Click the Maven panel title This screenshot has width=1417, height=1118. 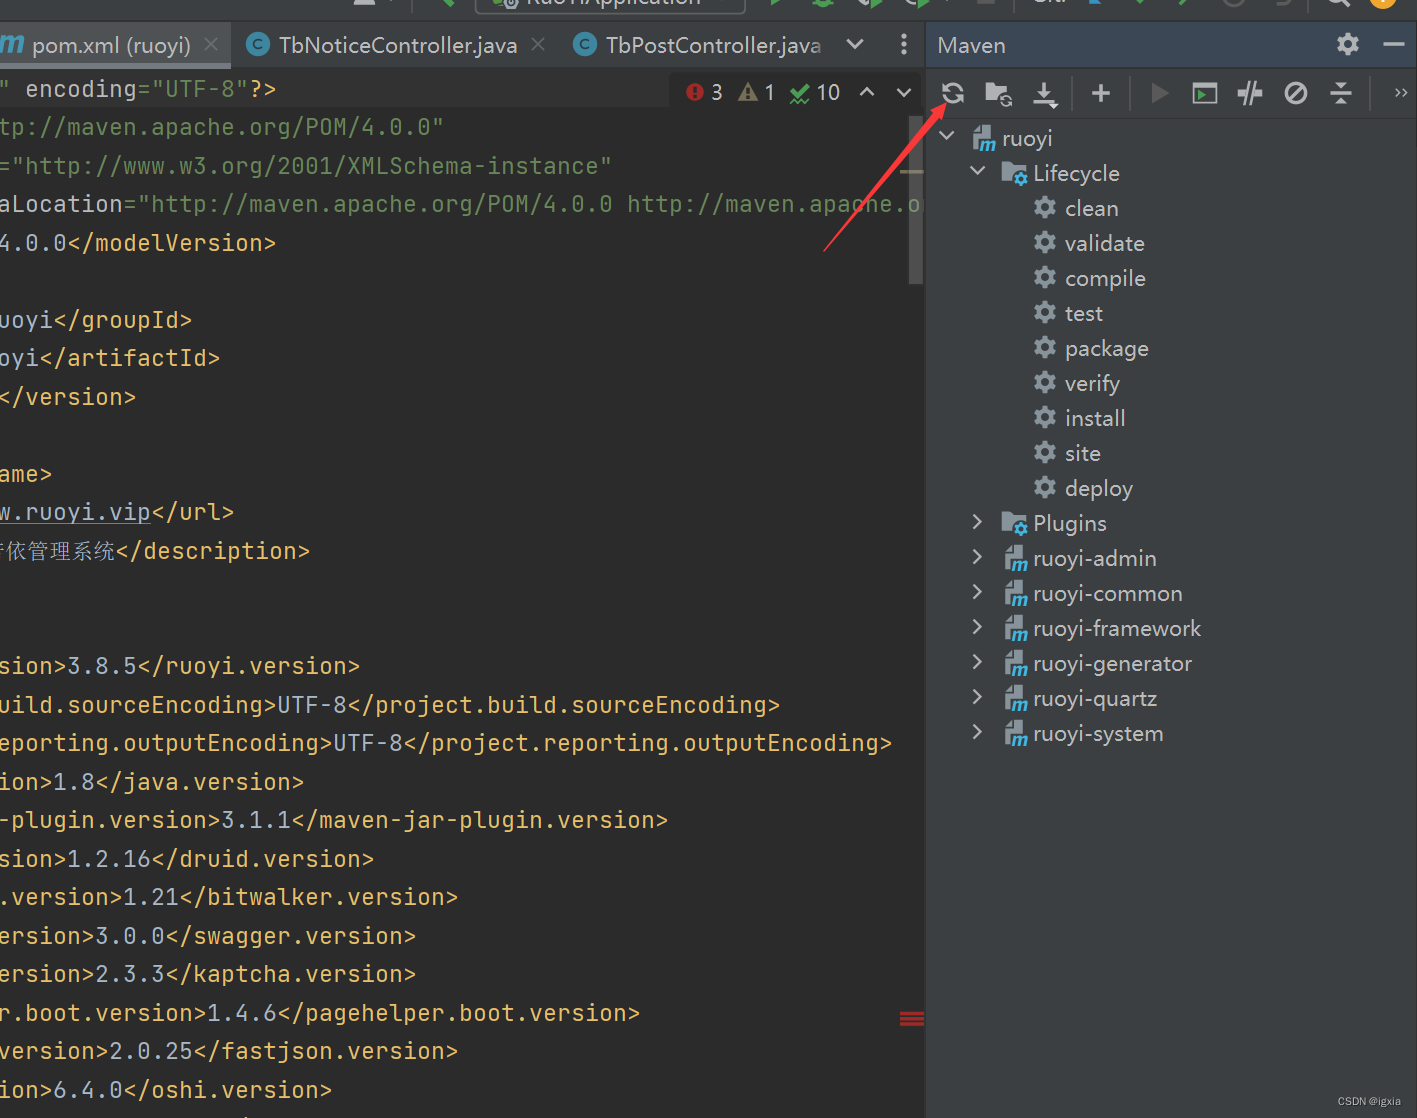[x=971, y=45]
